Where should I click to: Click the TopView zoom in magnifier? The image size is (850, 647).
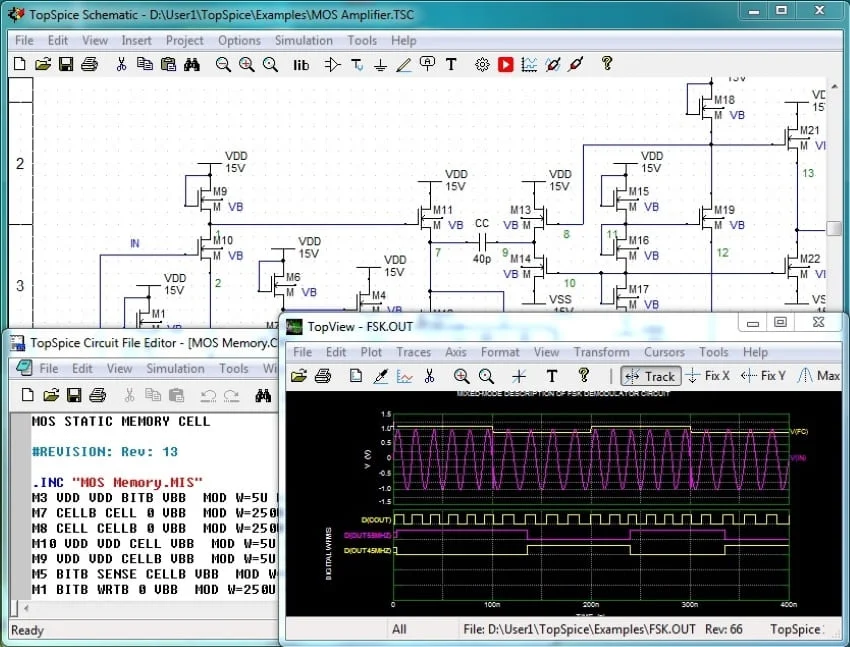pyautogui.click(x=461, y=376)
